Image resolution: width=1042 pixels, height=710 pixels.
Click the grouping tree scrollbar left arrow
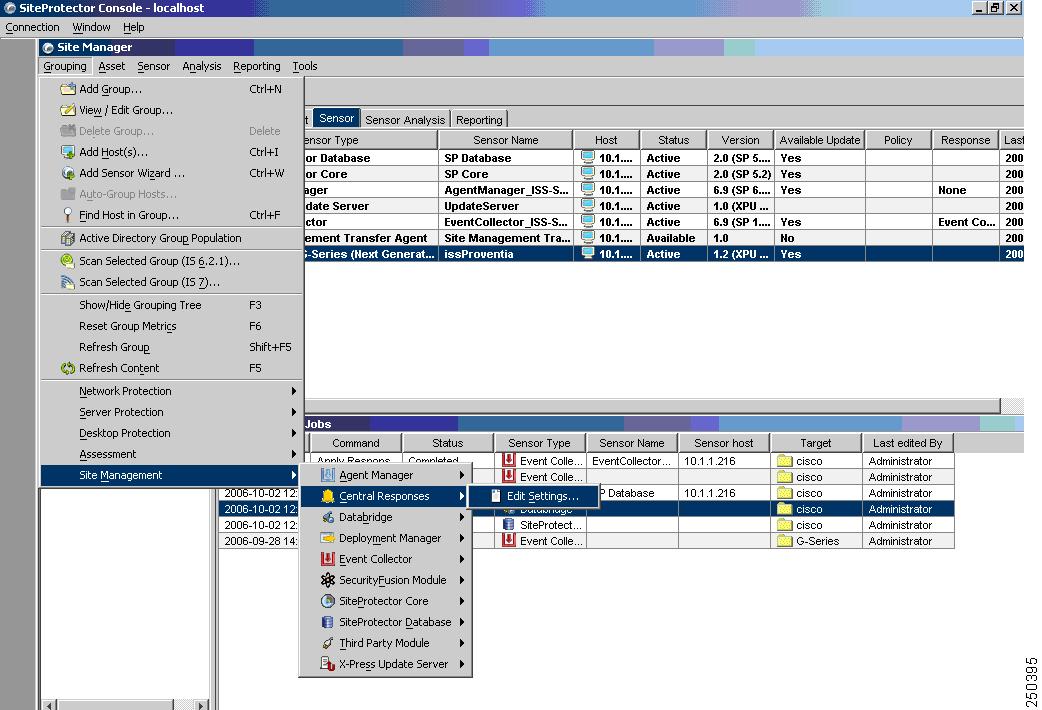48,705
